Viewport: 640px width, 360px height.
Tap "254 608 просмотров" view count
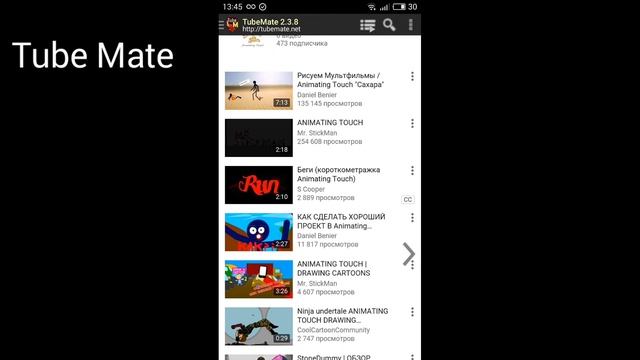pyautogui.click(x=329, y=142)
